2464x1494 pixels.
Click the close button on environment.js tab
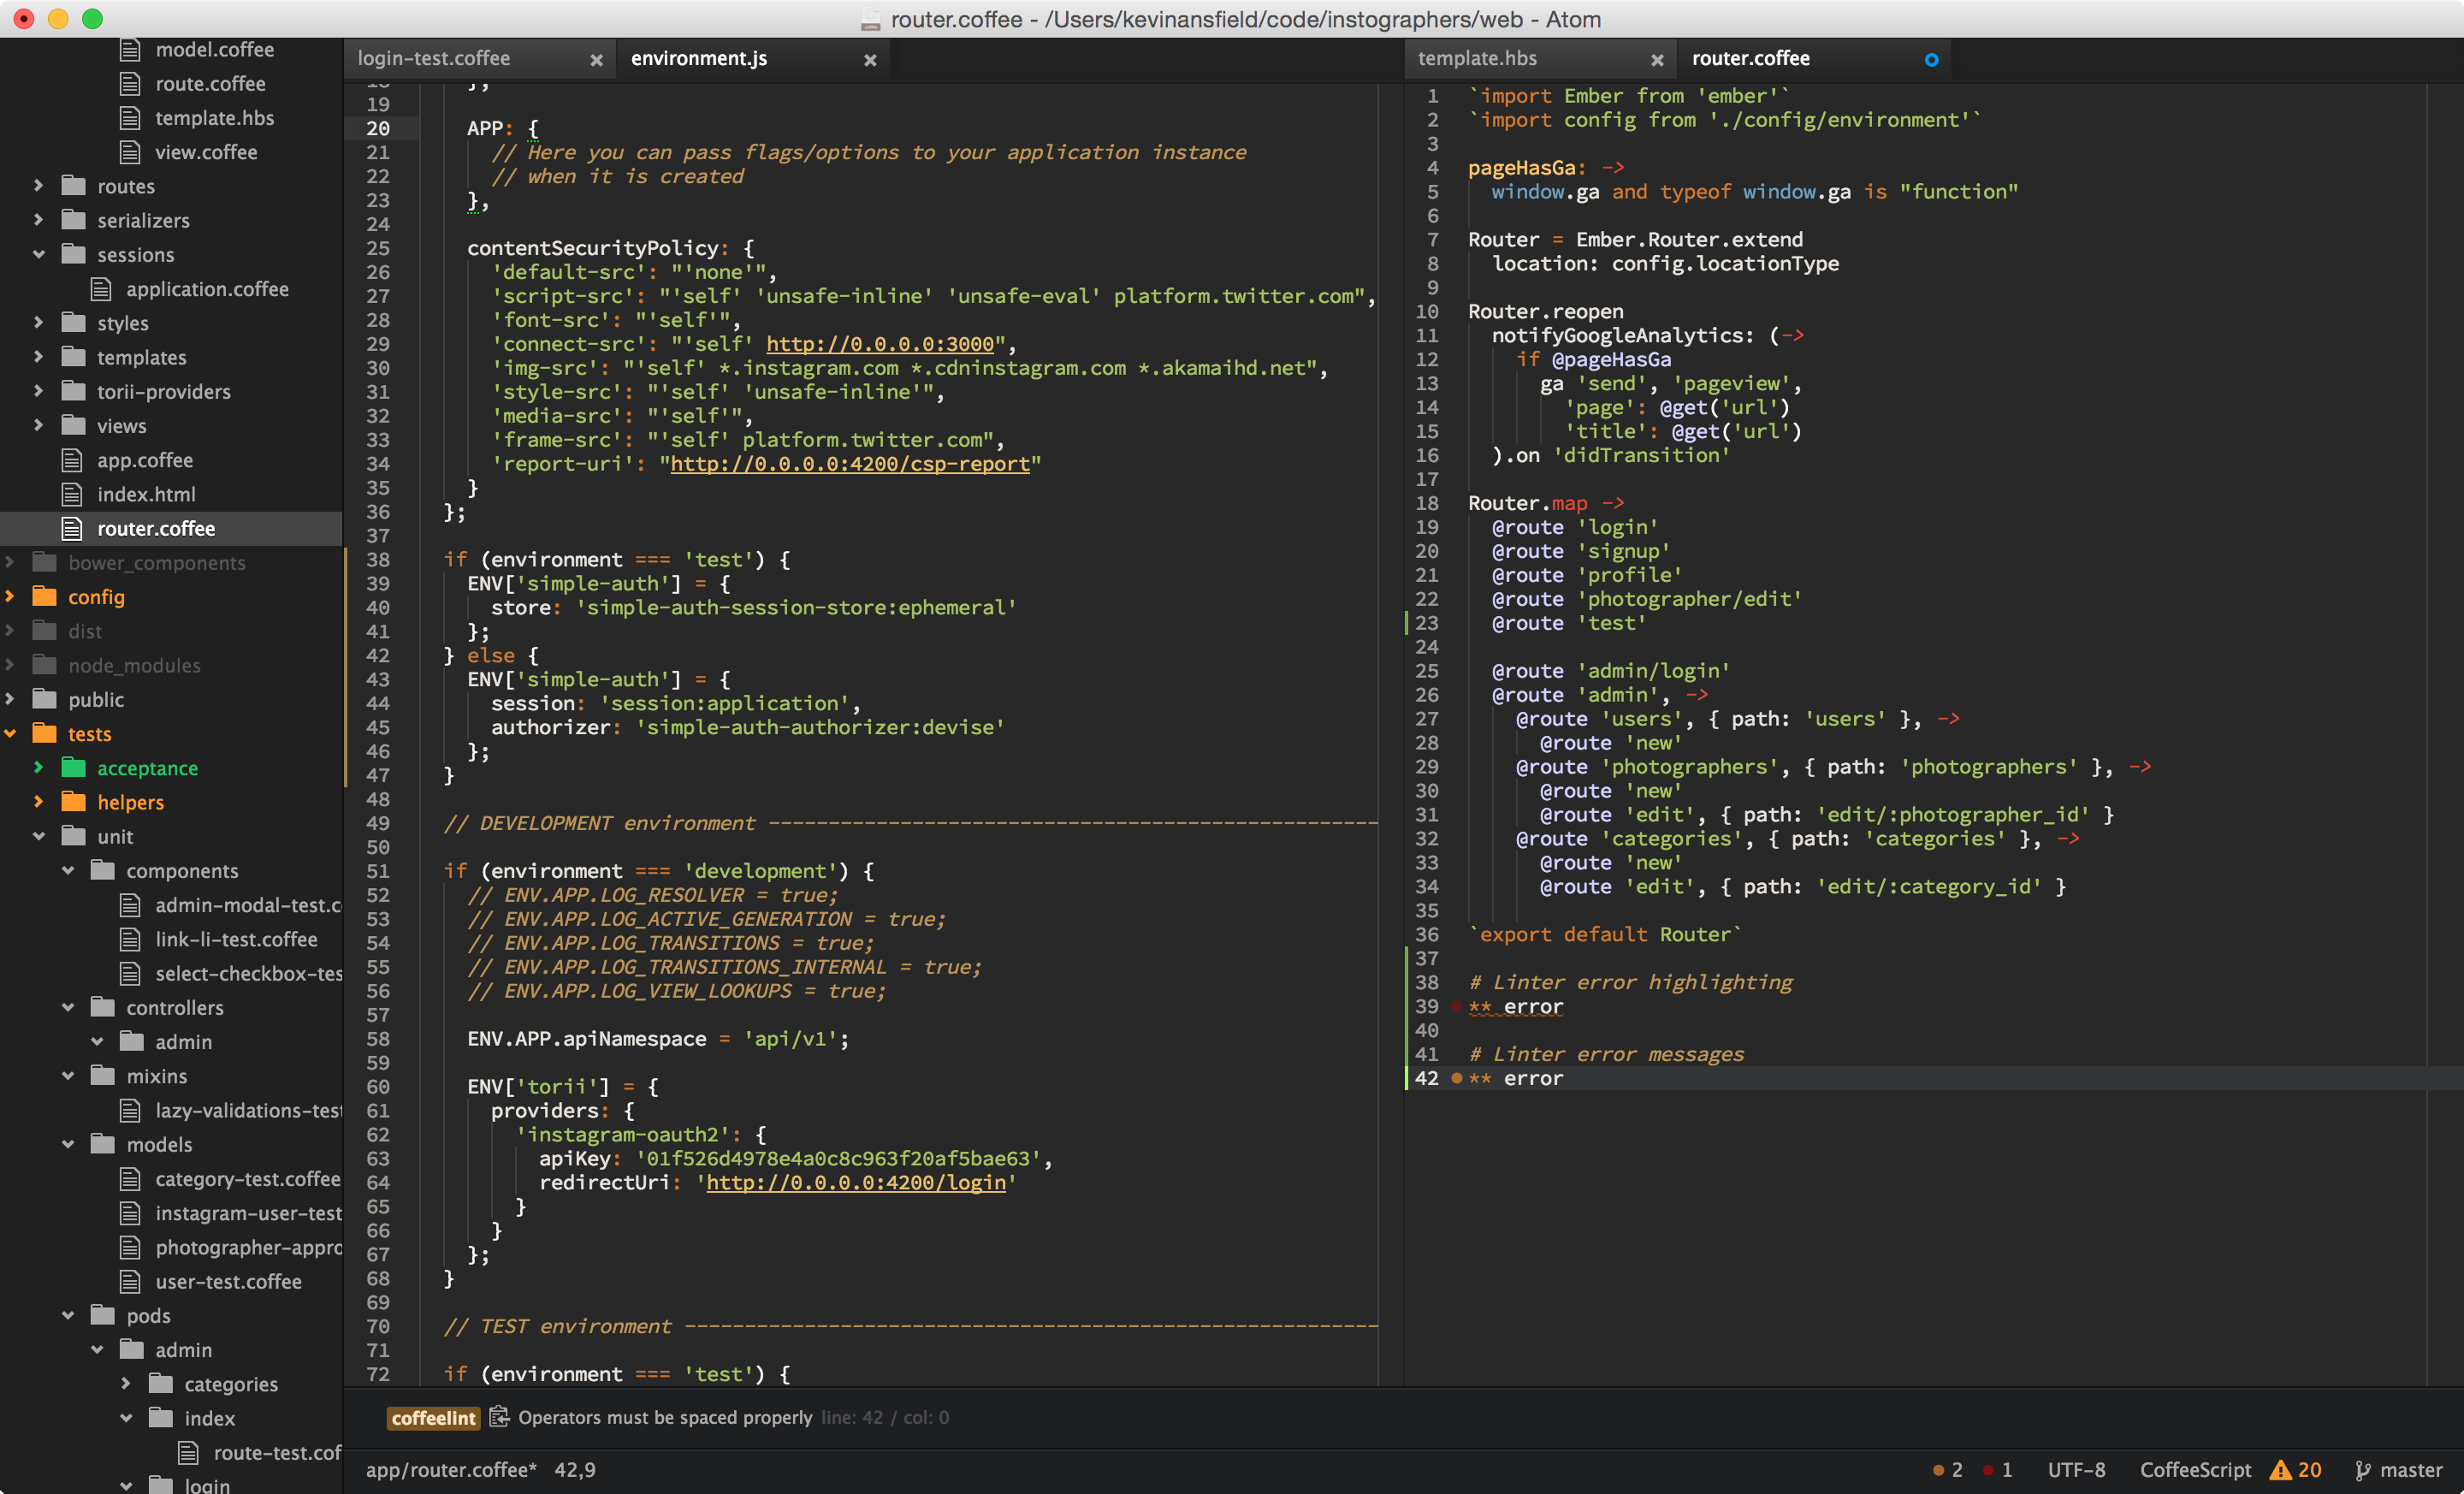(x=869, y=58)
